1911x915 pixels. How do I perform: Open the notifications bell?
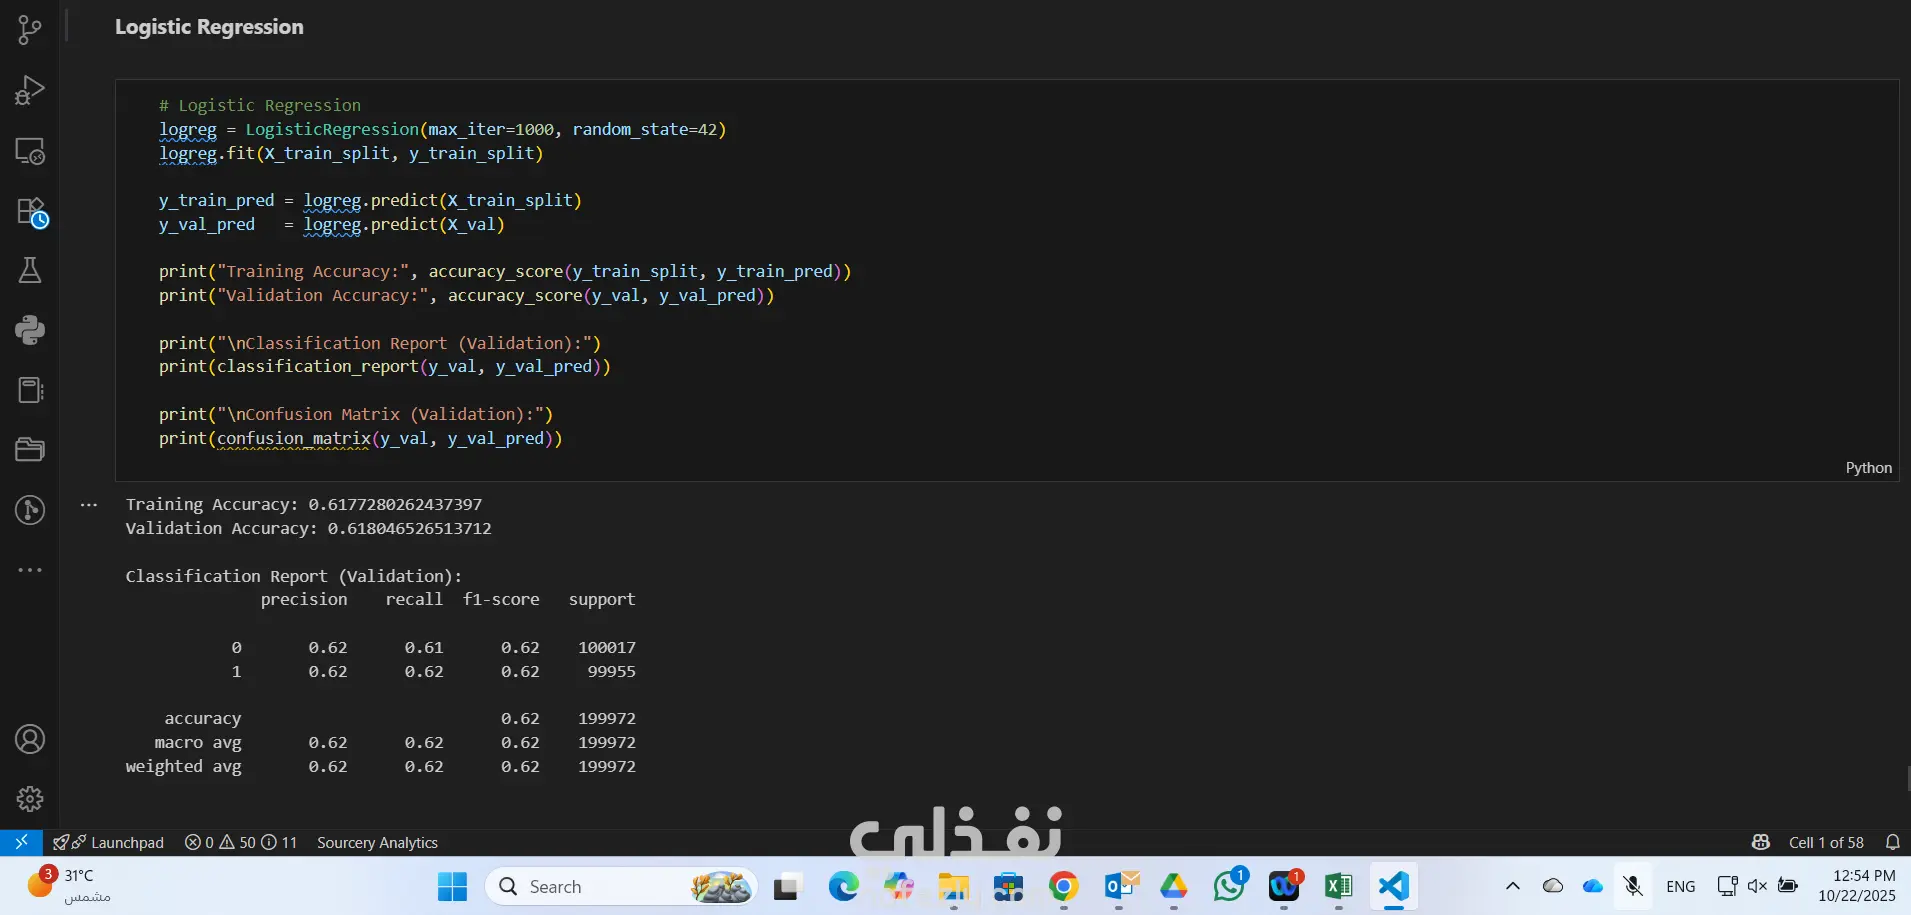click(x=1892, y=842)
